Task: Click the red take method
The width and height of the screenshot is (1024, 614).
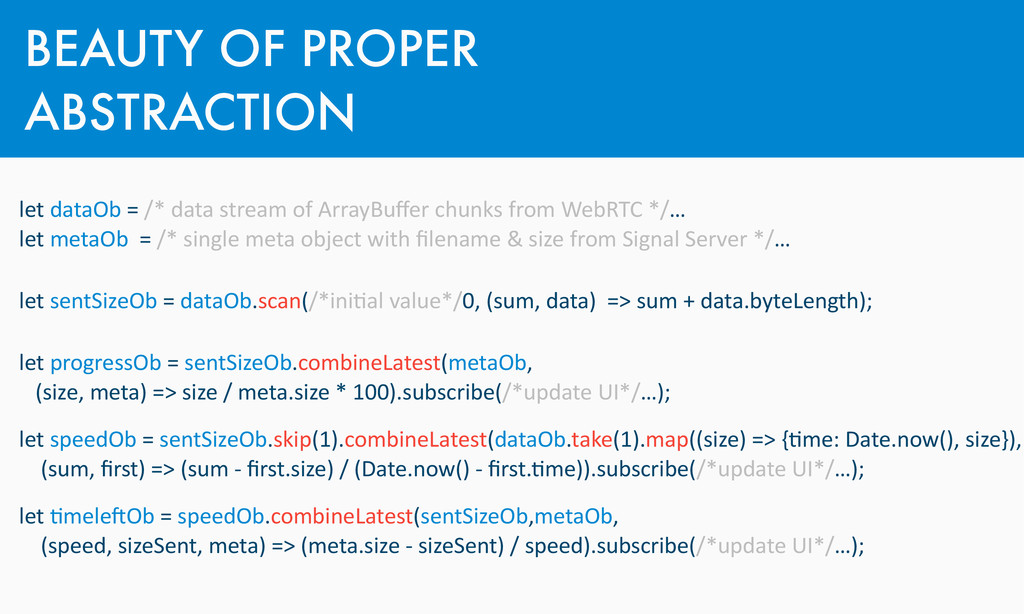Action: tap(592, 440)
